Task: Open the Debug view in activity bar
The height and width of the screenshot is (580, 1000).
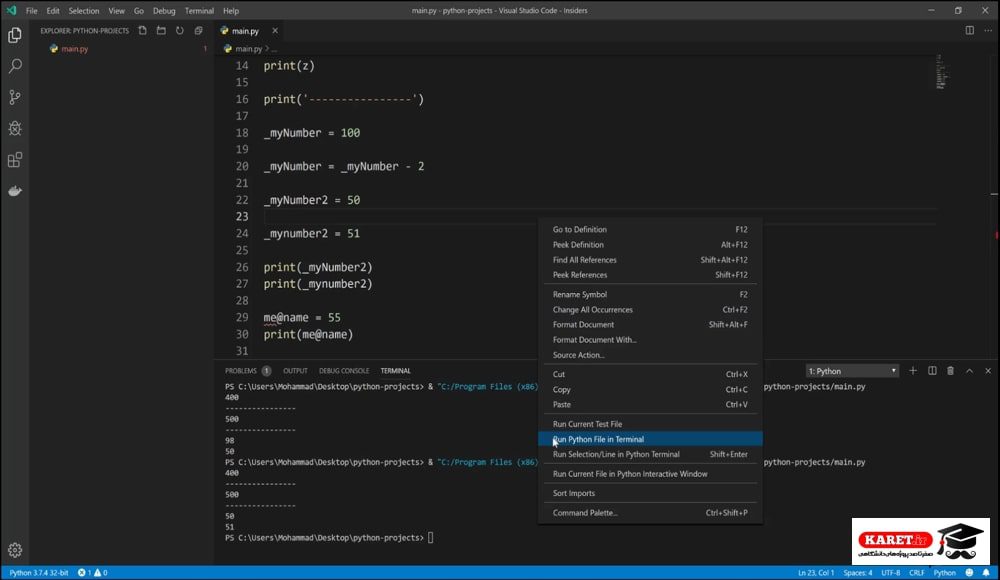Action: (x=15, y=128)
